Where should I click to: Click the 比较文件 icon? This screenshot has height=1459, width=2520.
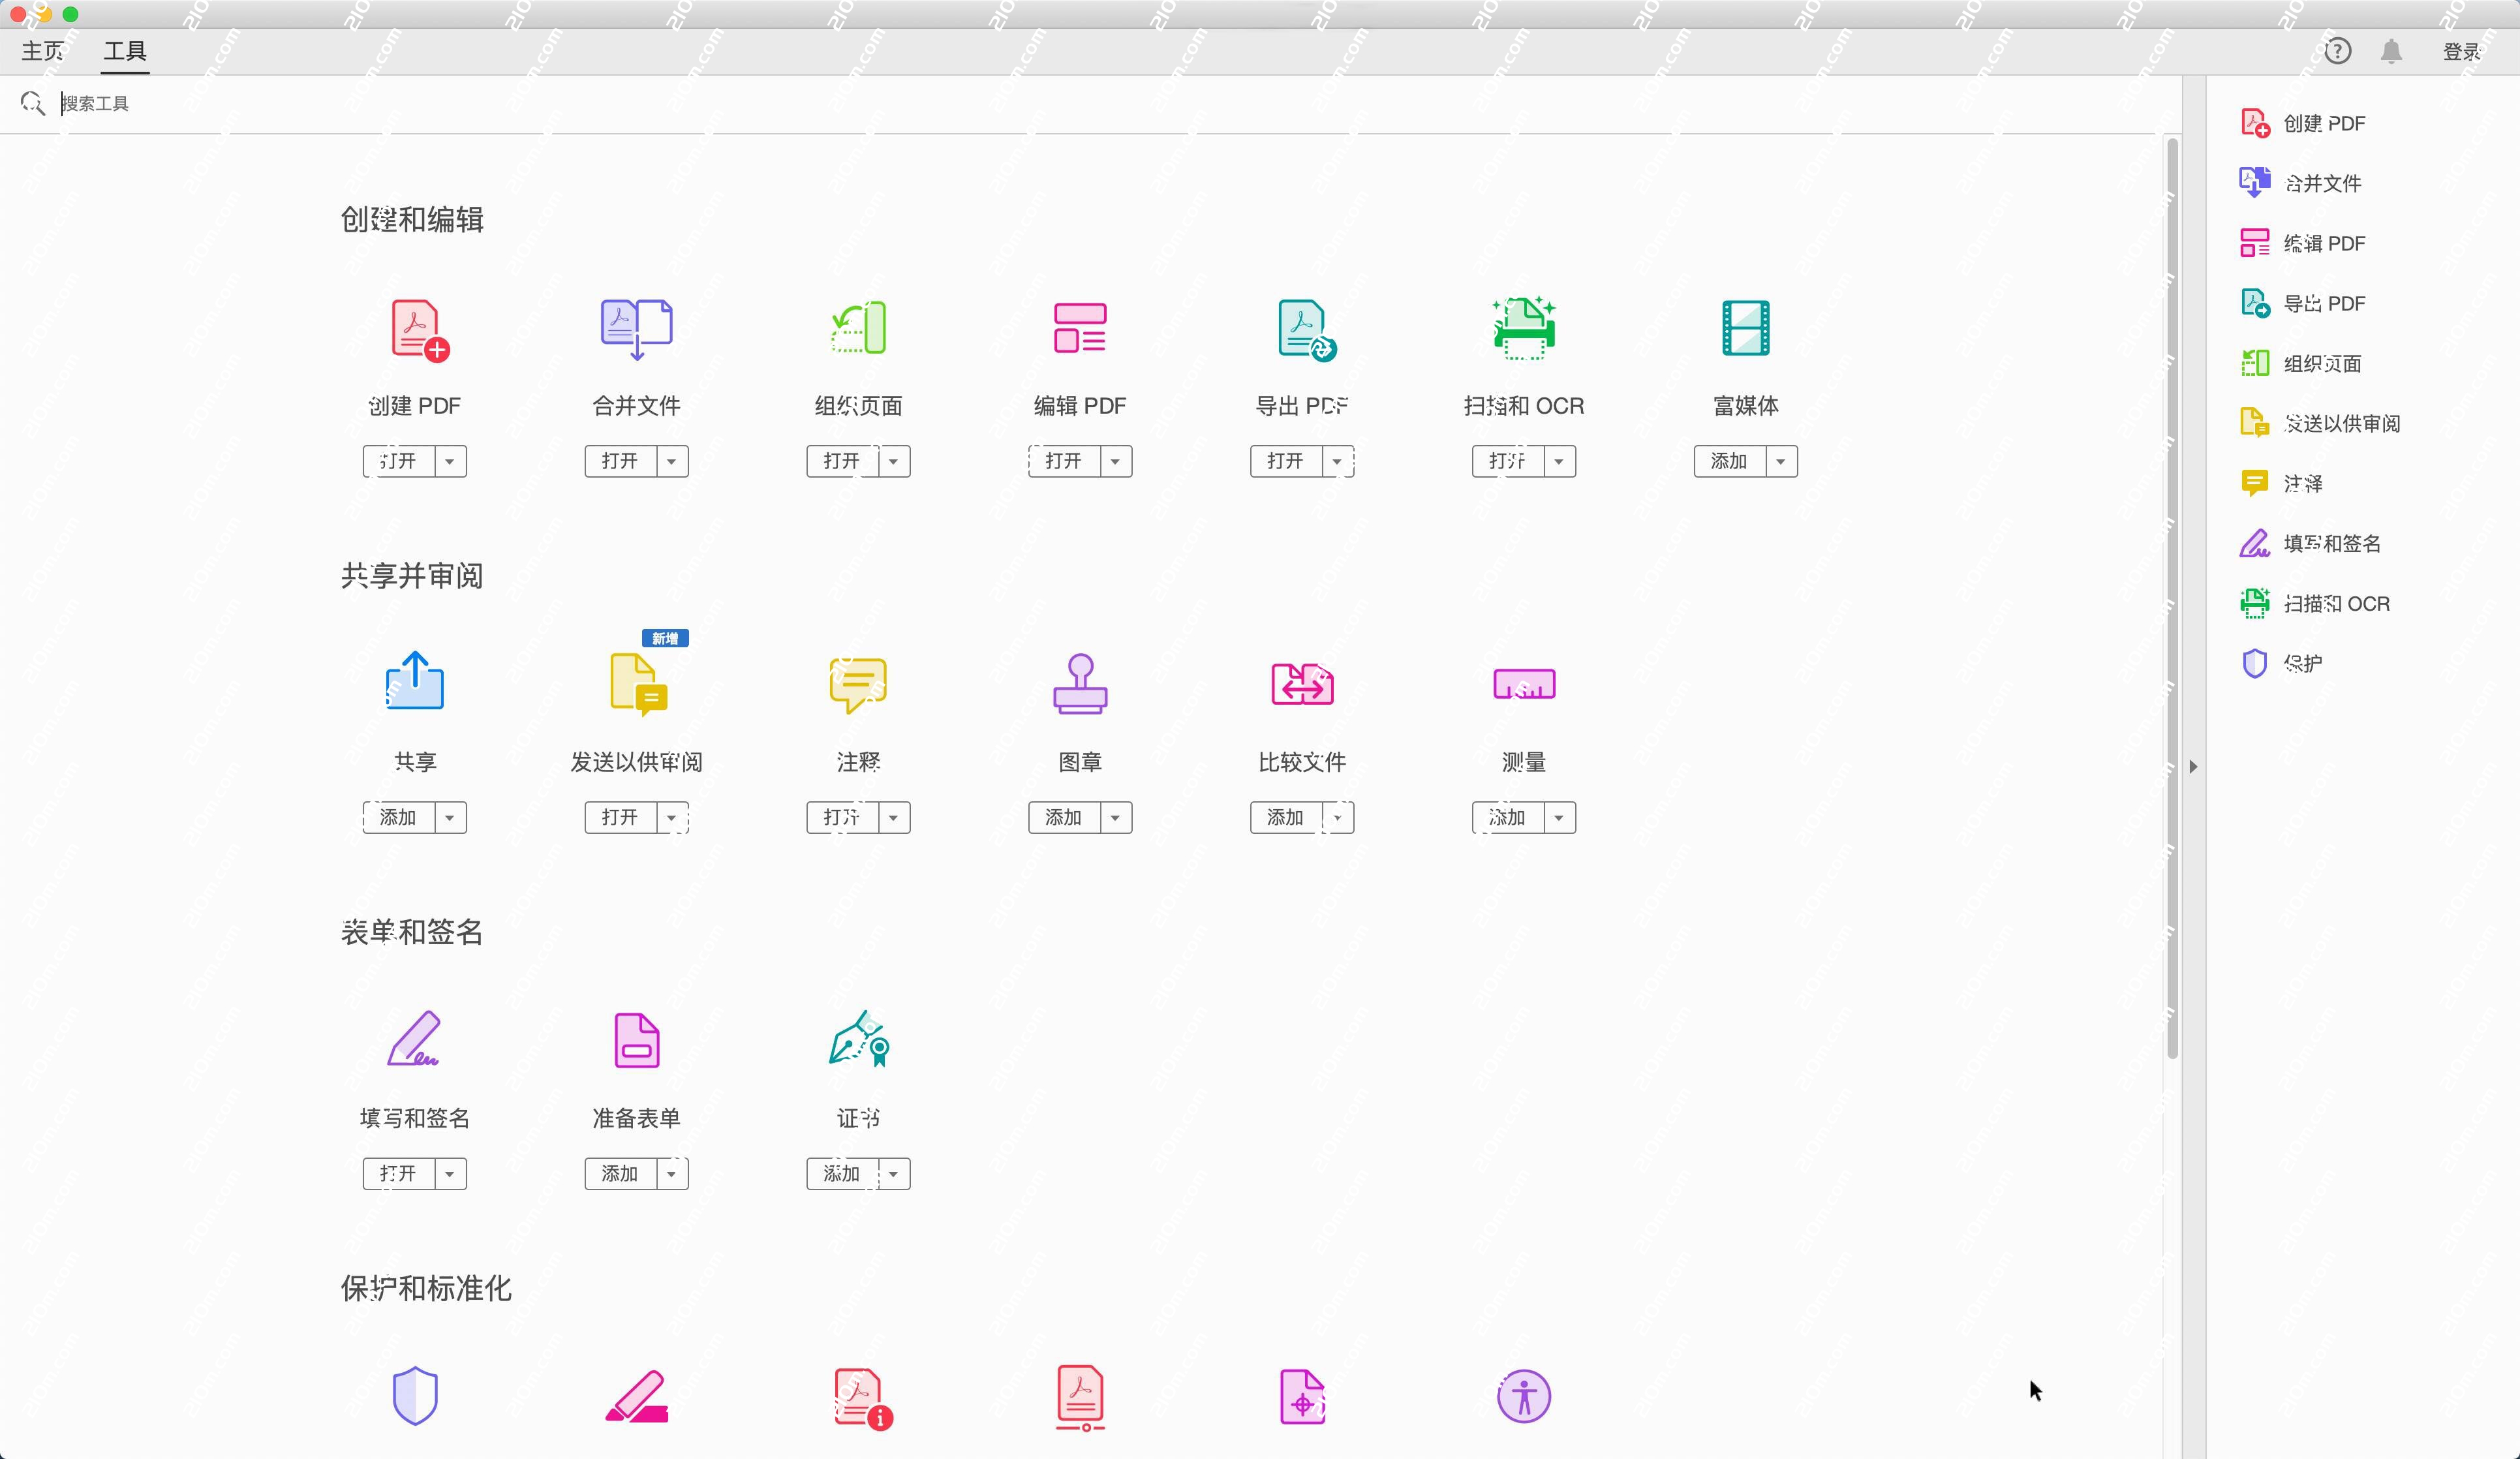[1302, 684]
